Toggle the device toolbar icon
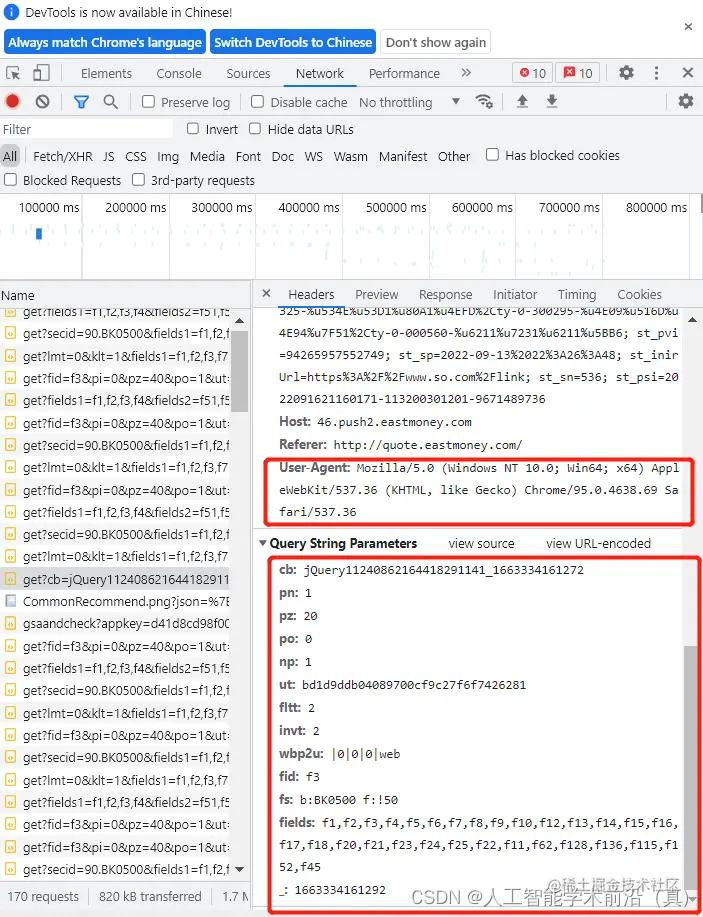703x917 pixels. click(41, 73)
